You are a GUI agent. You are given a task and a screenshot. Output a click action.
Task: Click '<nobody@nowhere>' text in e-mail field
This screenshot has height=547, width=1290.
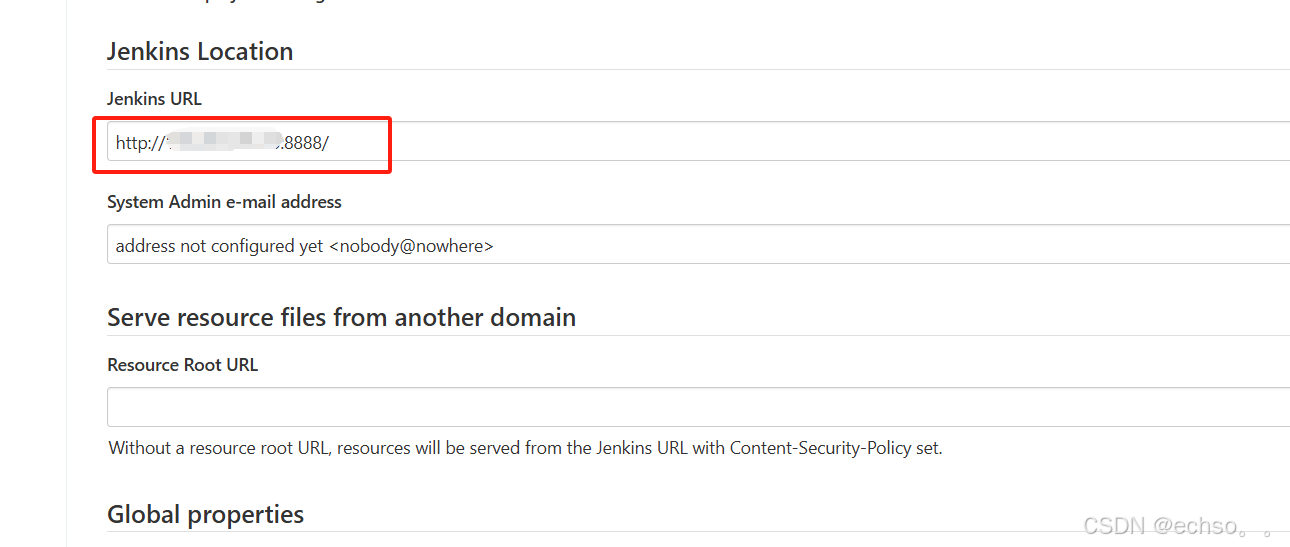click(411, 246)
